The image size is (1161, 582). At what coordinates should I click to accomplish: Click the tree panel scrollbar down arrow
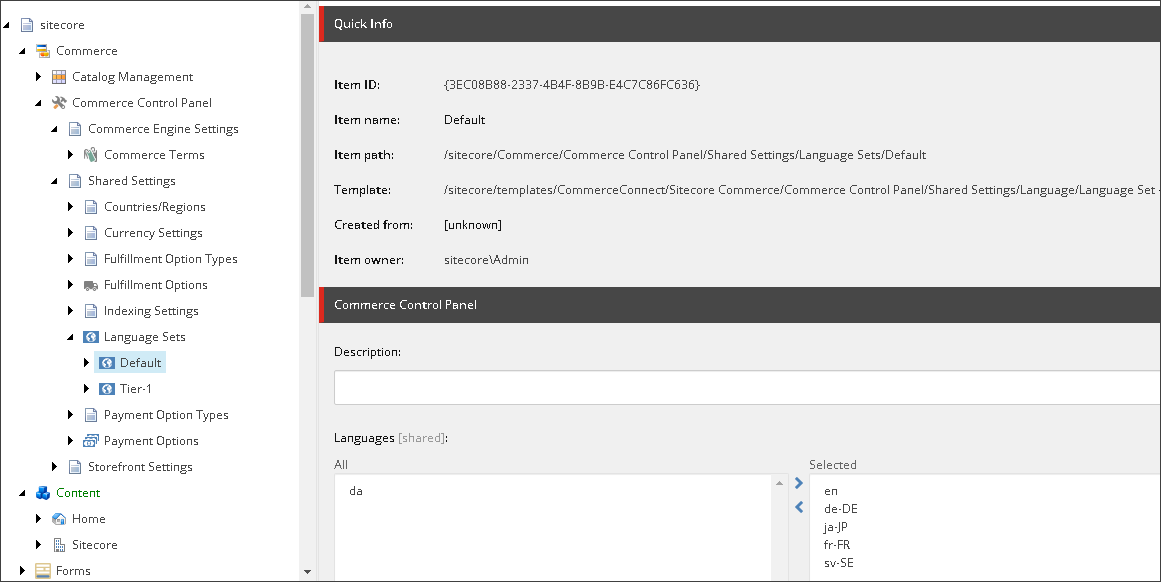point(307,572)
